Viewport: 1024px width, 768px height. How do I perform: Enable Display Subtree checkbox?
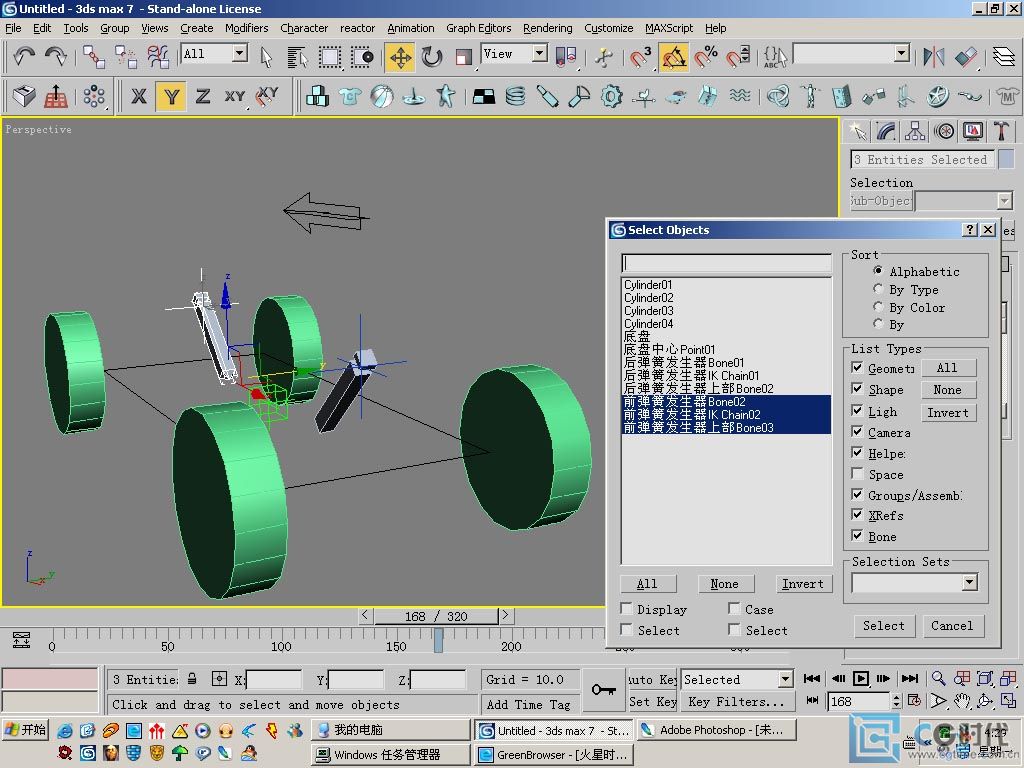[626, 609]
